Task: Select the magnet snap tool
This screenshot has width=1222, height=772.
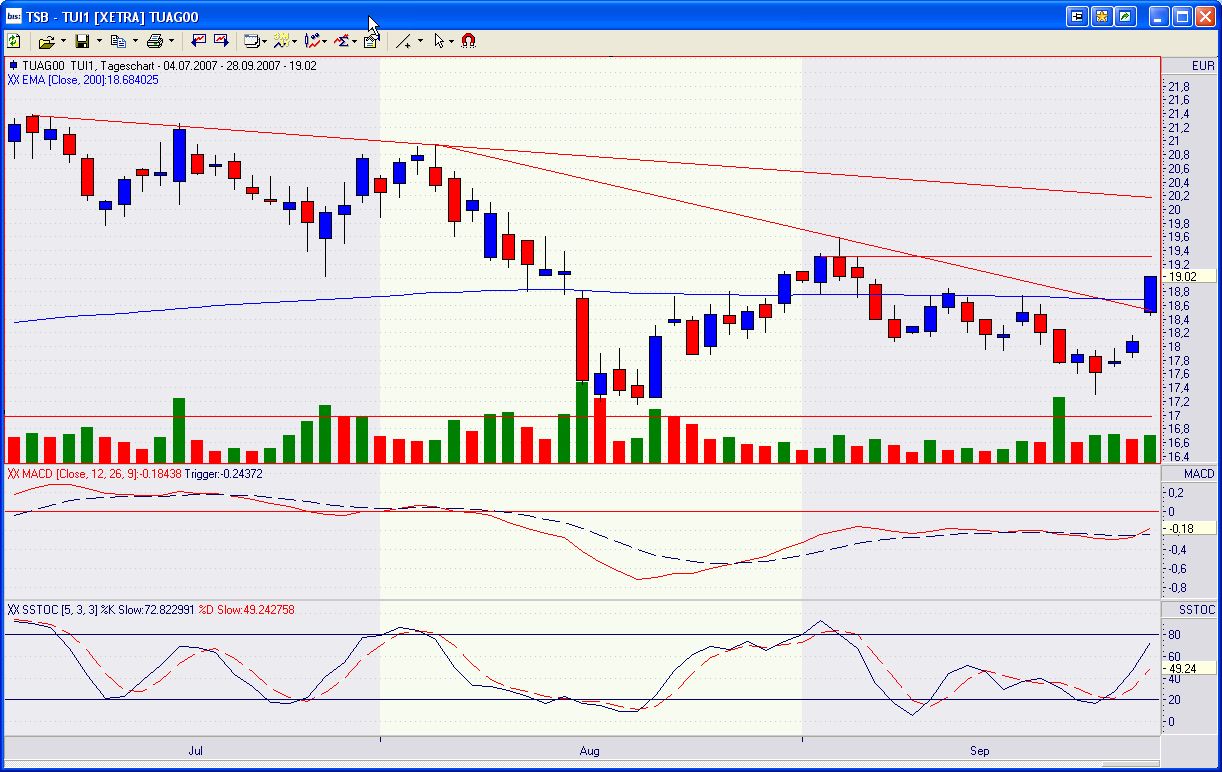Action: click(x=469, y=41)
